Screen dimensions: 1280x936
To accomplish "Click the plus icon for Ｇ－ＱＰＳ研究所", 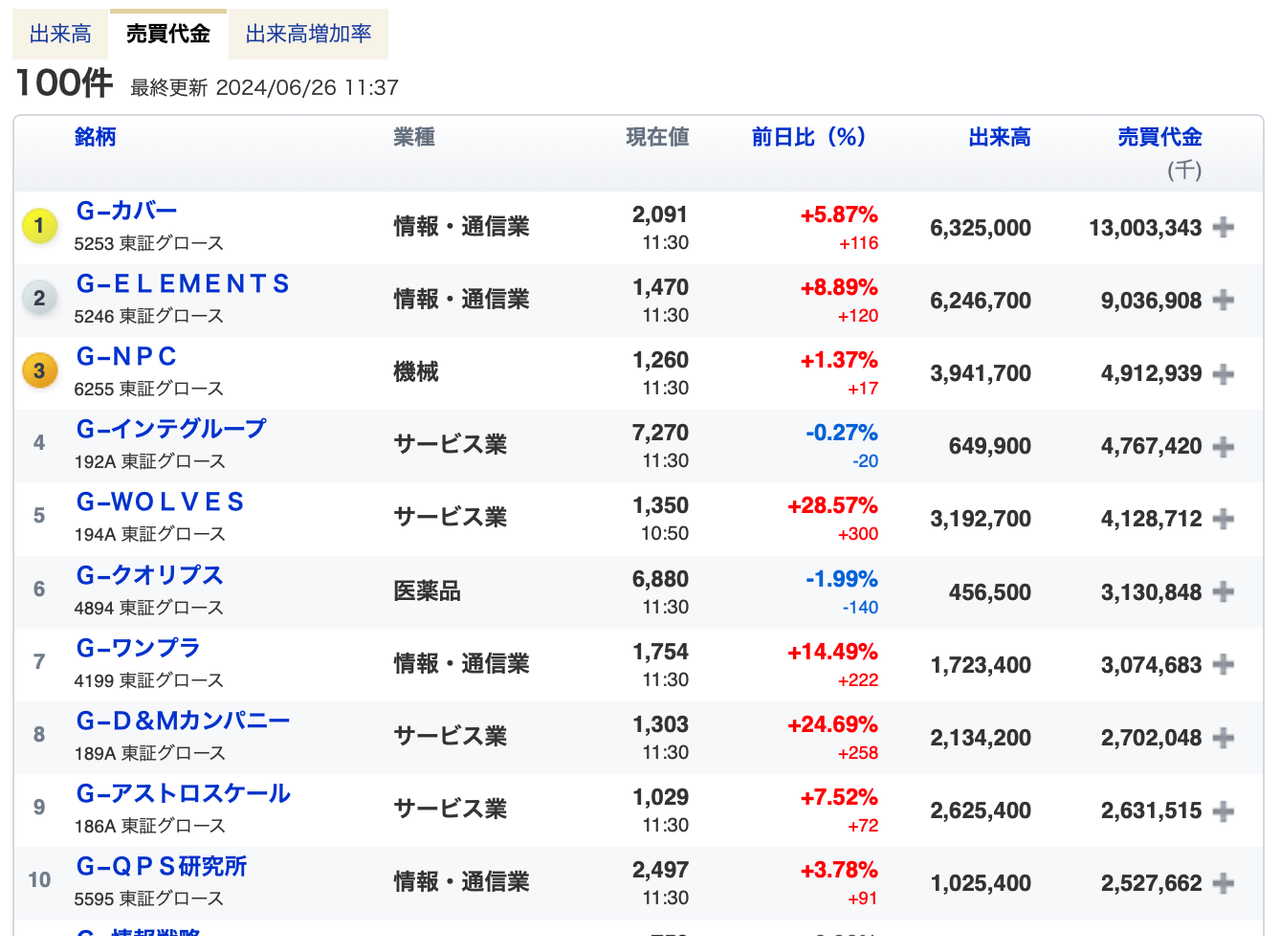I will pos(1221,882).
